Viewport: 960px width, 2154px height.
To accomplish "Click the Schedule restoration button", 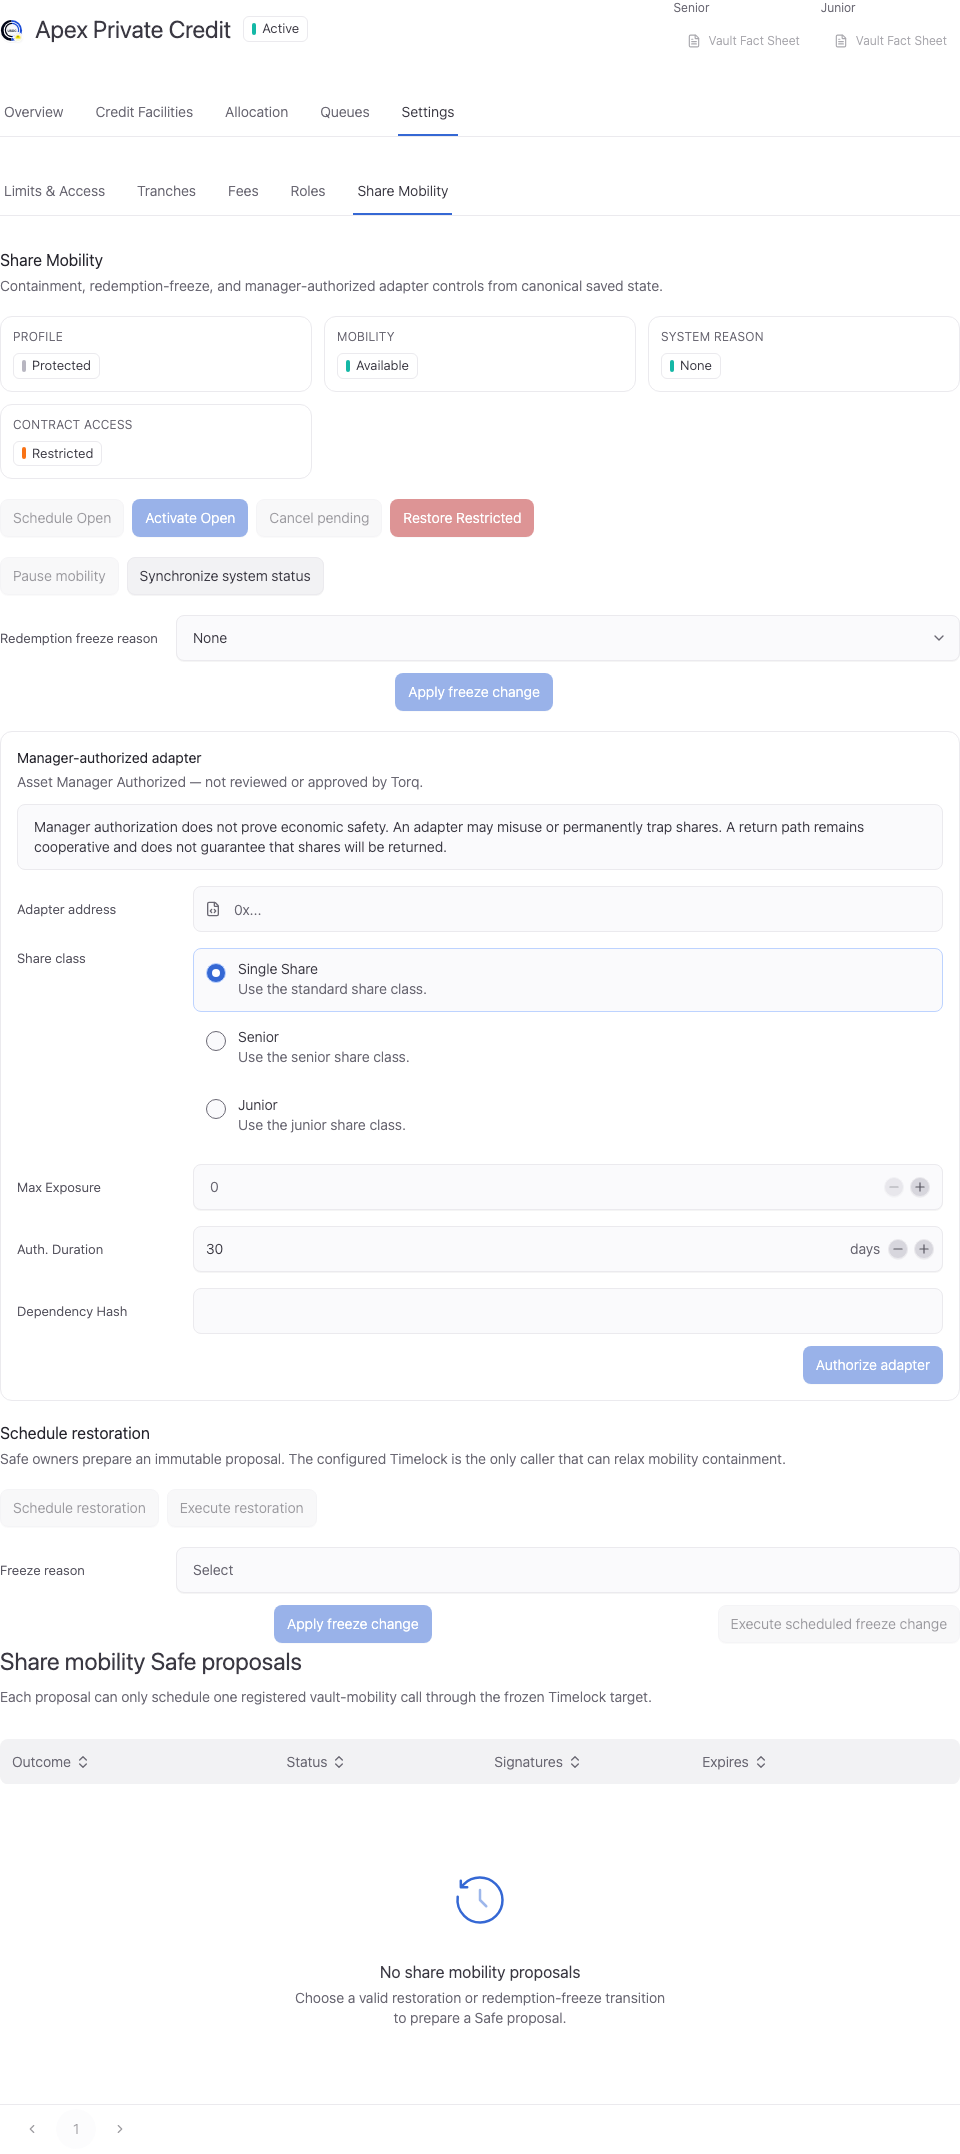I will (x=79, y=1508).
